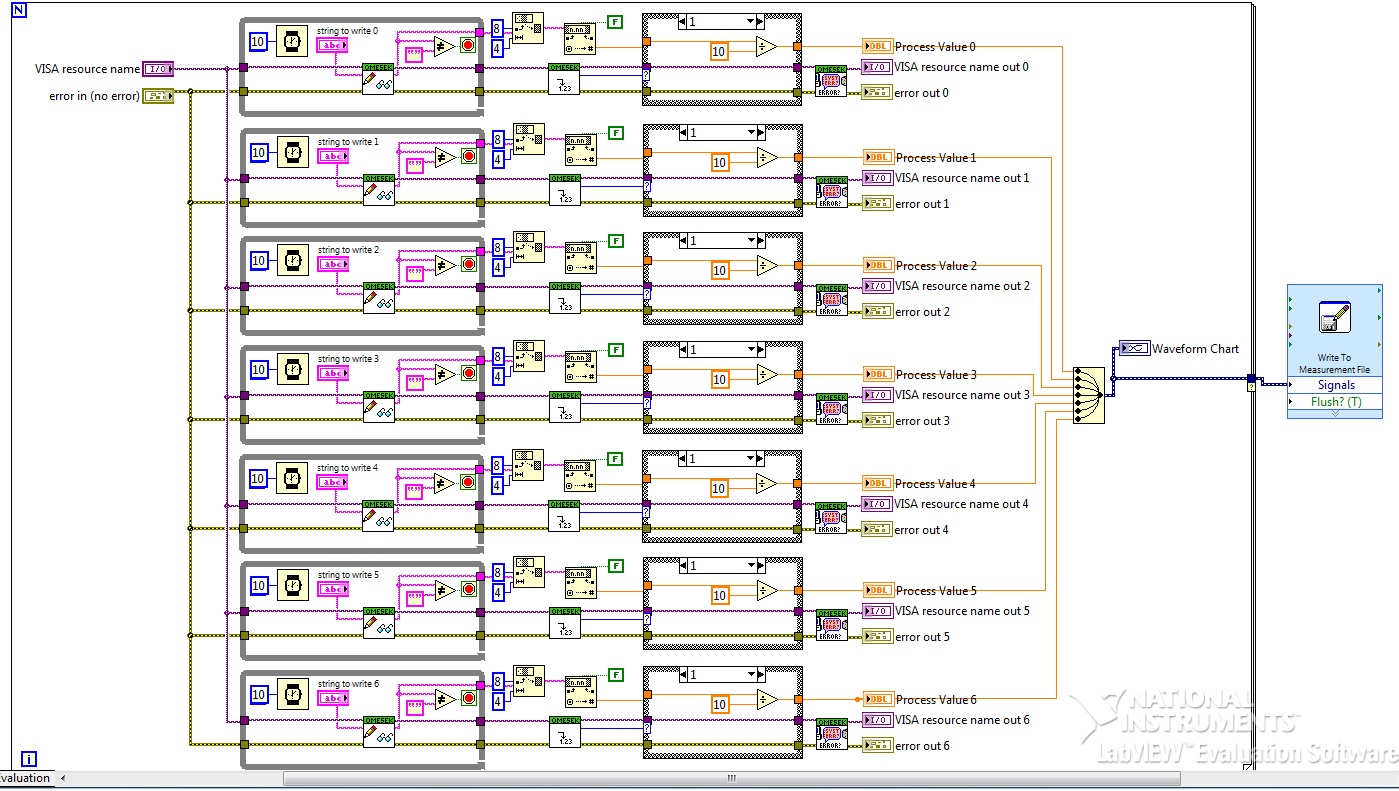Toggle the F boolean constant in Process Value 2 row
This screenshot has height=791, width=1399.
click(616, 241)
